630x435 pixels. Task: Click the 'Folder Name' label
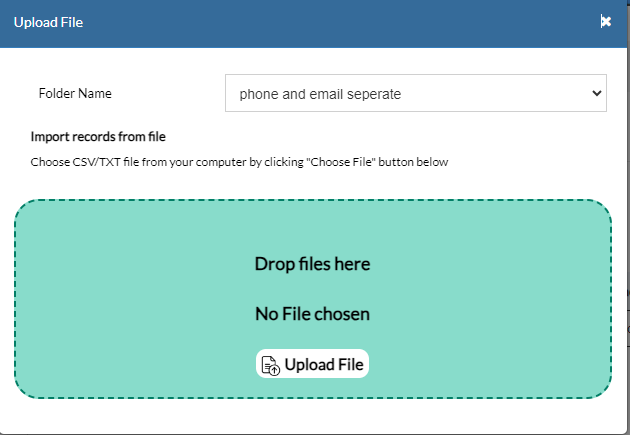75,93
